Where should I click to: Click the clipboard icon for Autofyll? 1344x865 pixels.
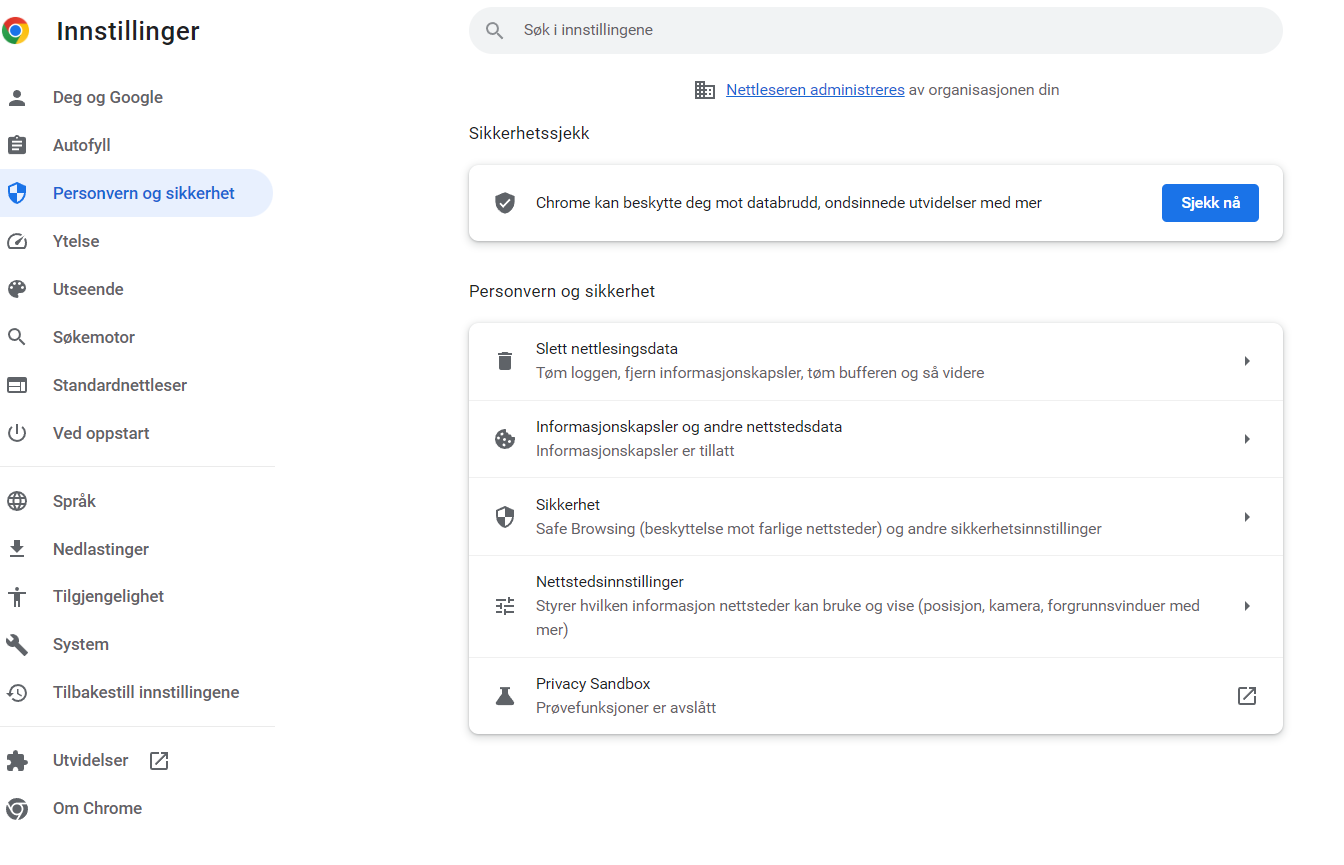[17, 146]
